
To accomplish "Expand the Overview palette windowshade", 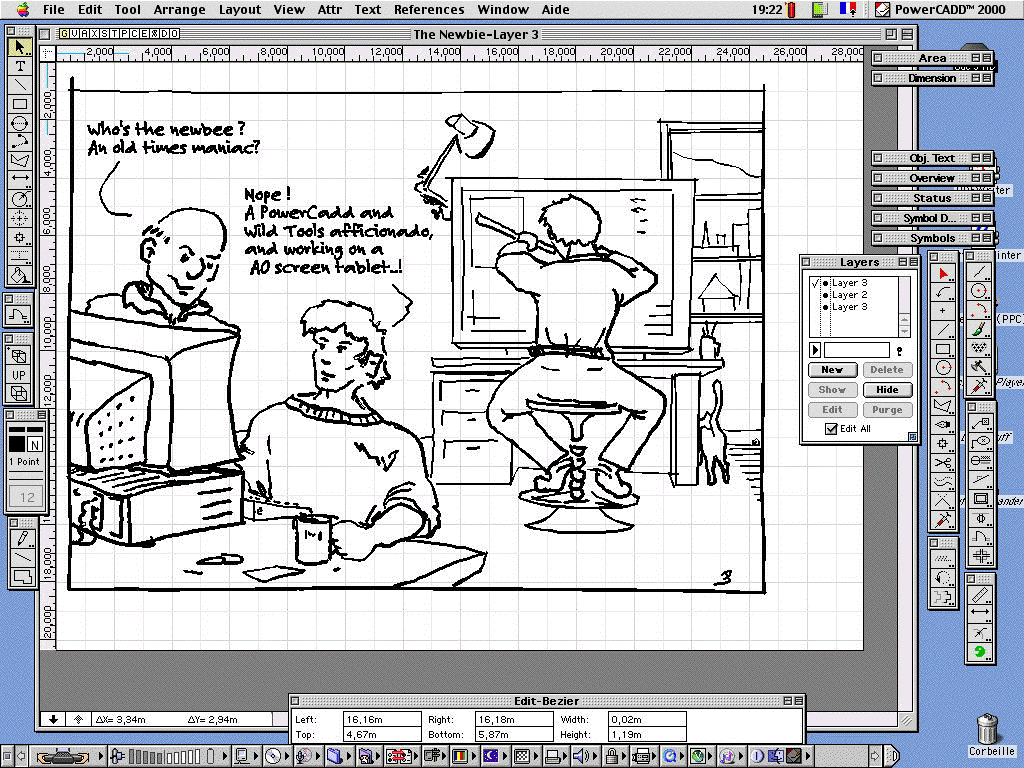I will tap(987, 178).
